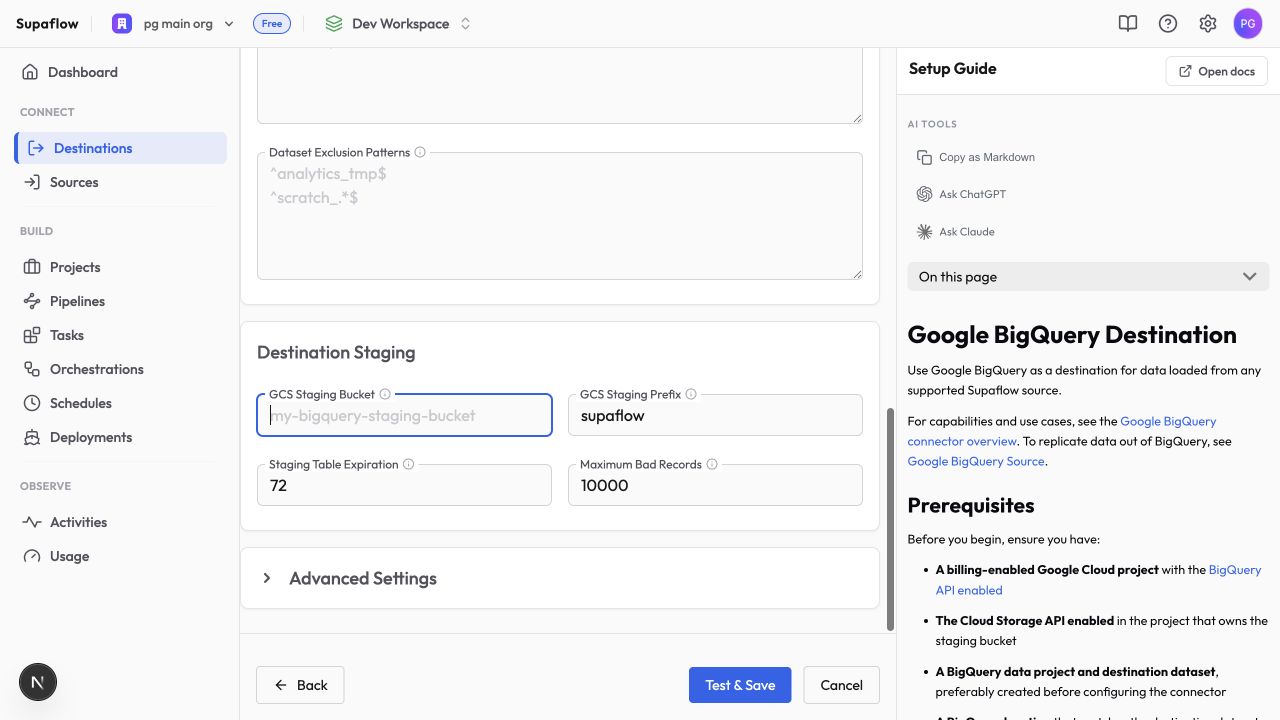Open the documentation book icon in header
Screen dimensions: 1280x720
click(x=1128, y=23)
